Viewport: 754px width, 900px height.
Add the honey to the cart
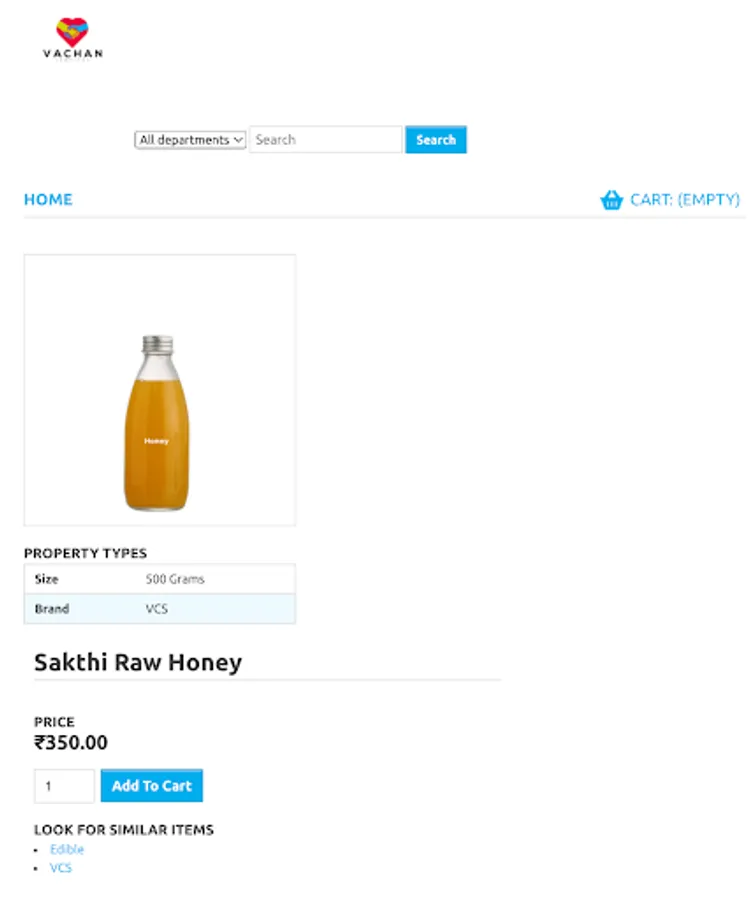[151, 786]
